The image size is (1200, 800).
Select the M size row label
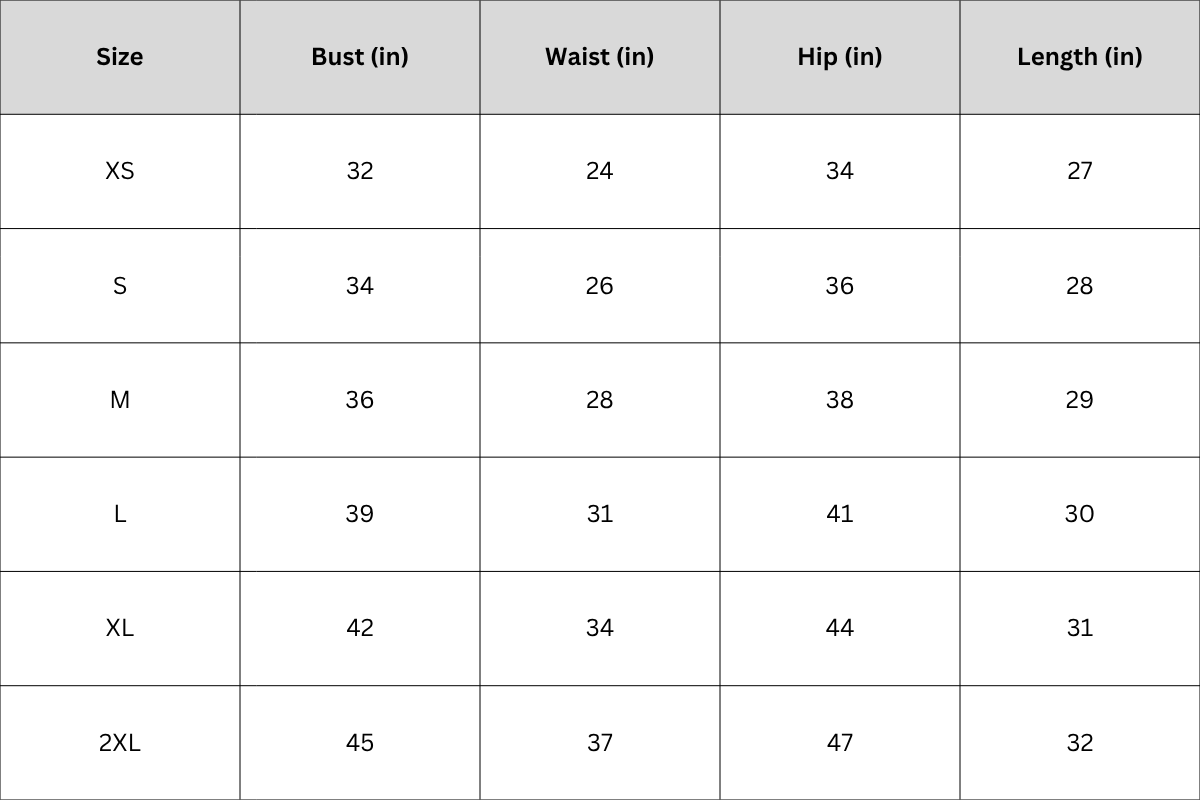click(x=120, y=400)
